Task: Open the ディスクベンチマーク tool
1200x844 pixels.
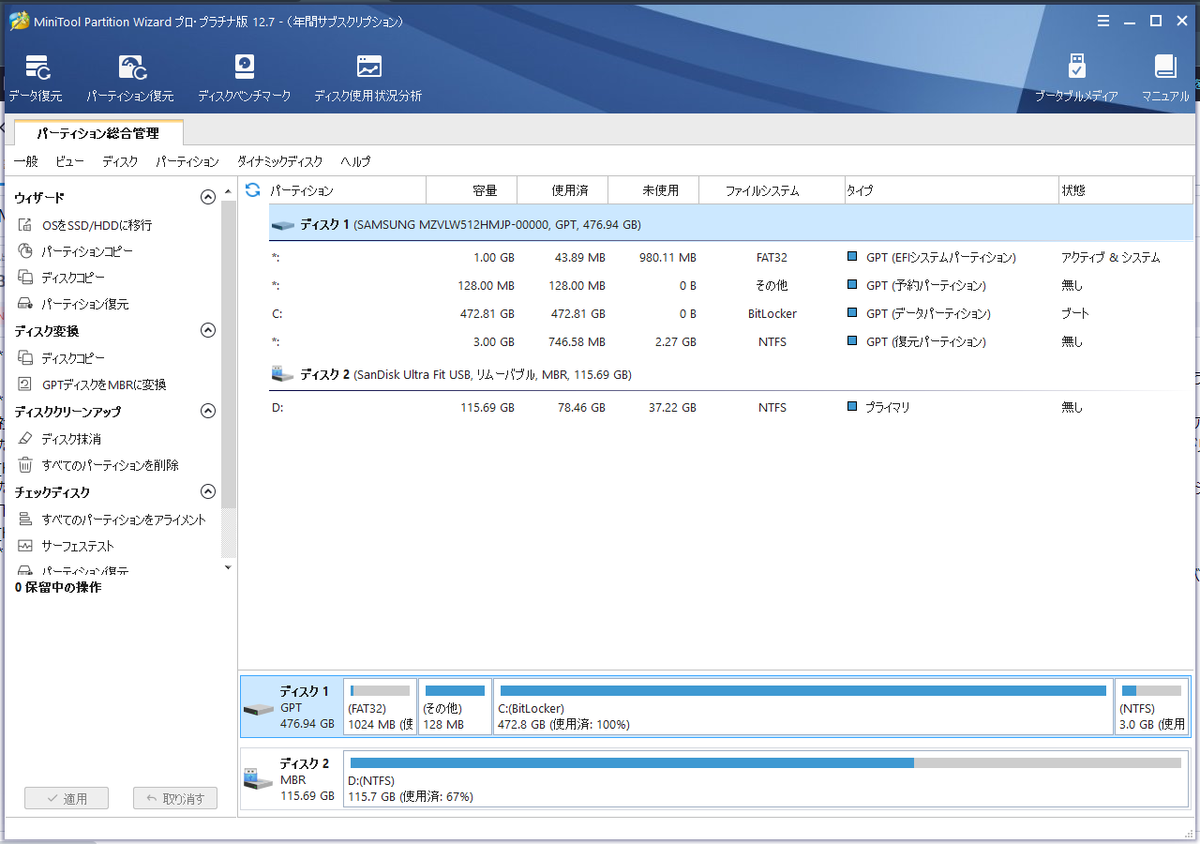Action: (244, 79)
